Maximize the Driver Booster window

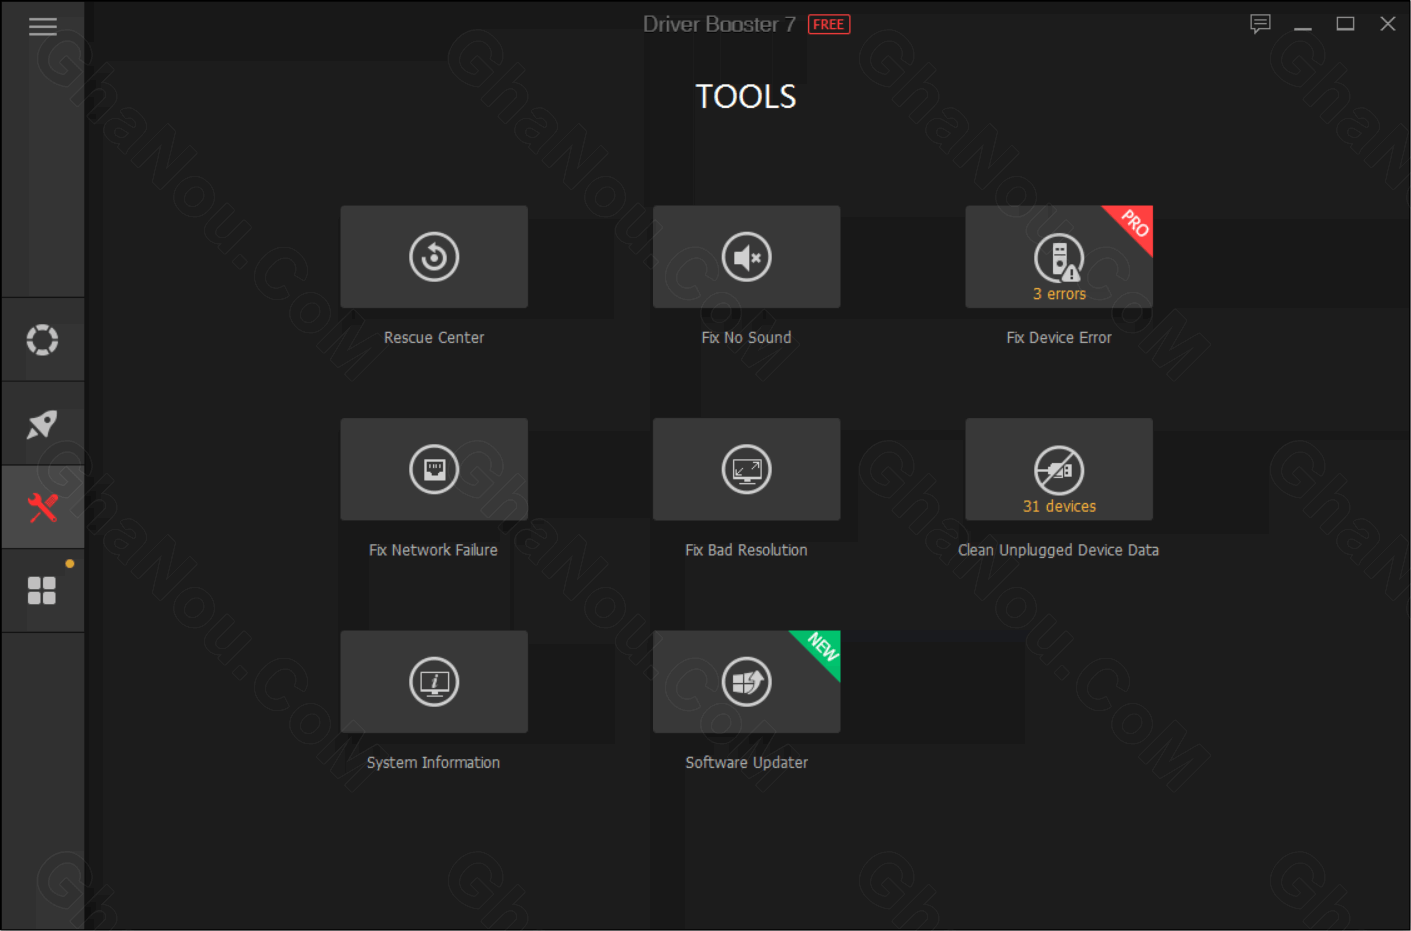[1345, 24]
